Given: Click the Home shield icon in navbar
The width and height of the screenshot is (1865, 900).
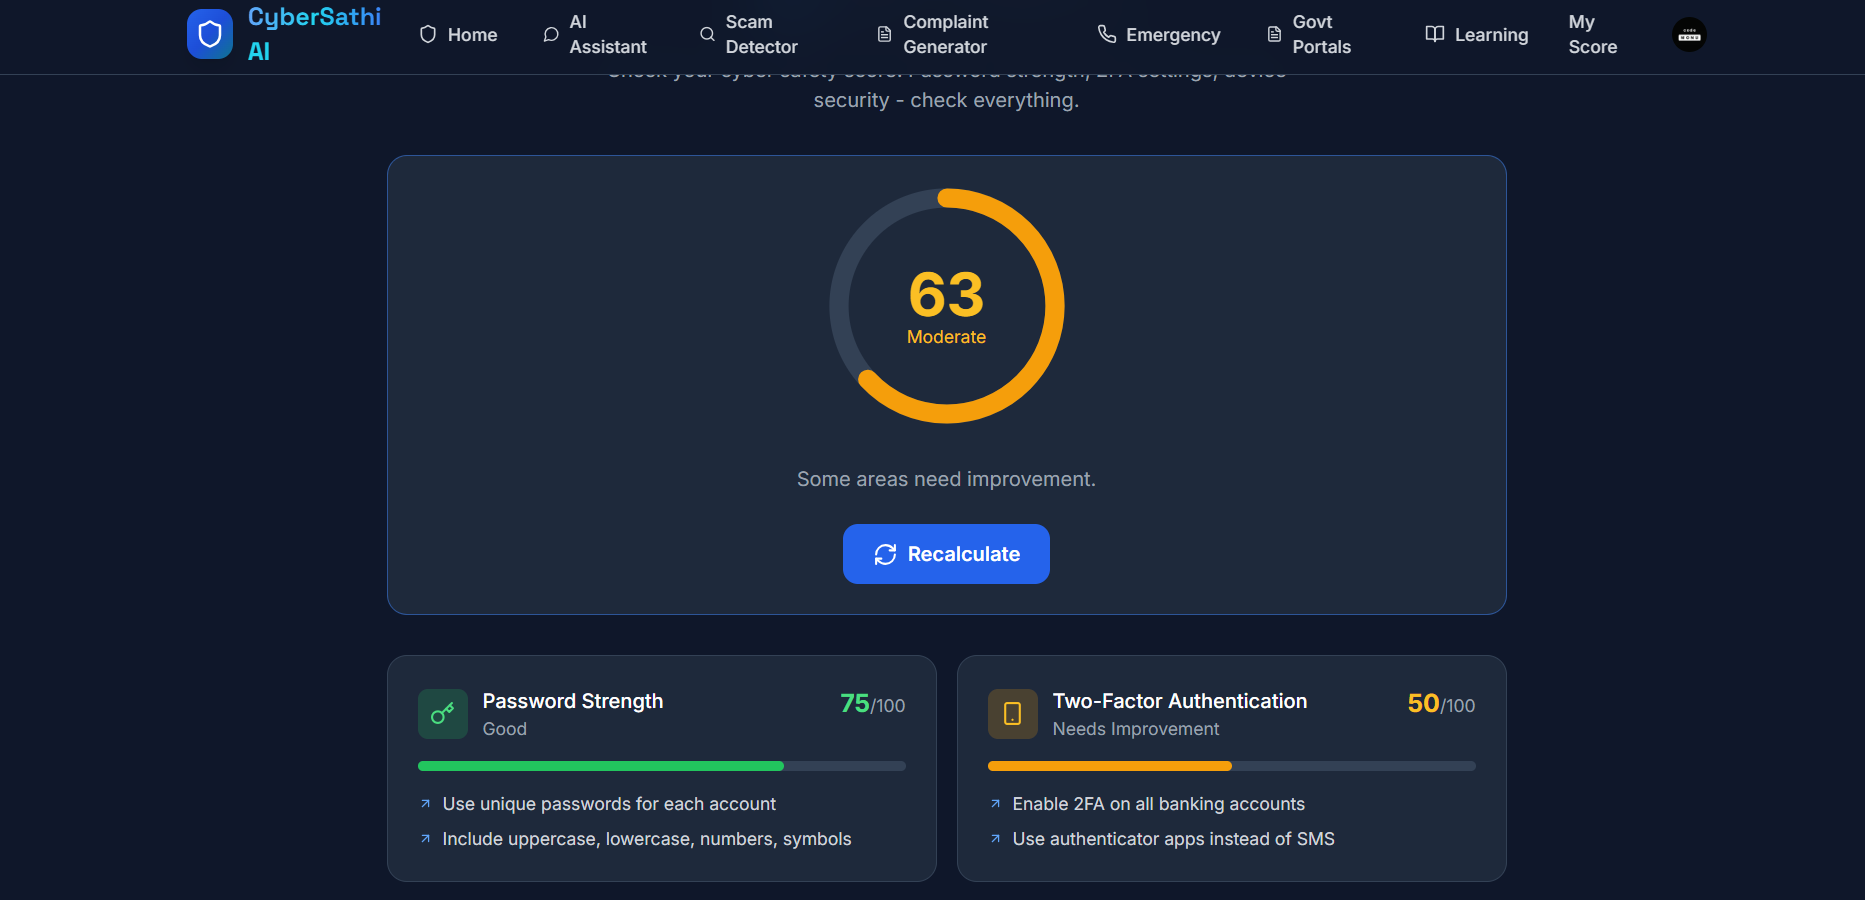Looking at the screenshot, I should pos(428,34).
